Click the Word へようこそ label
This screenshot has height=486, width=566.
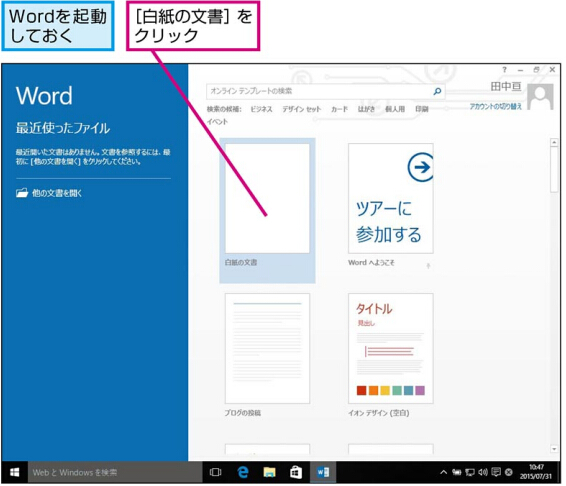[x=371, y=262]
